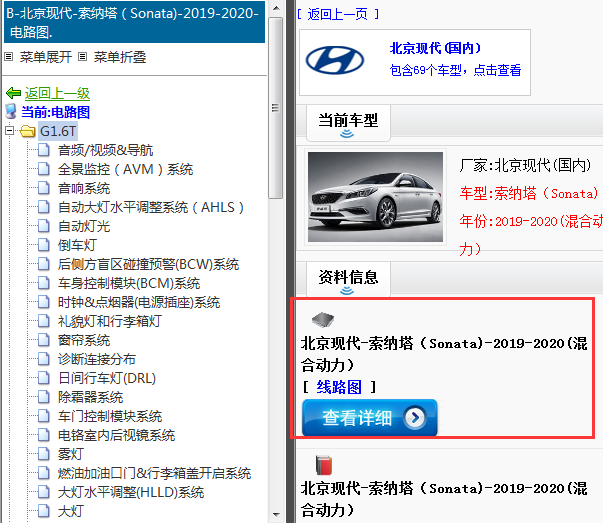Click document icon beside 倒车灯
Screen dimensions: 603x523
(x=43, y=245)
